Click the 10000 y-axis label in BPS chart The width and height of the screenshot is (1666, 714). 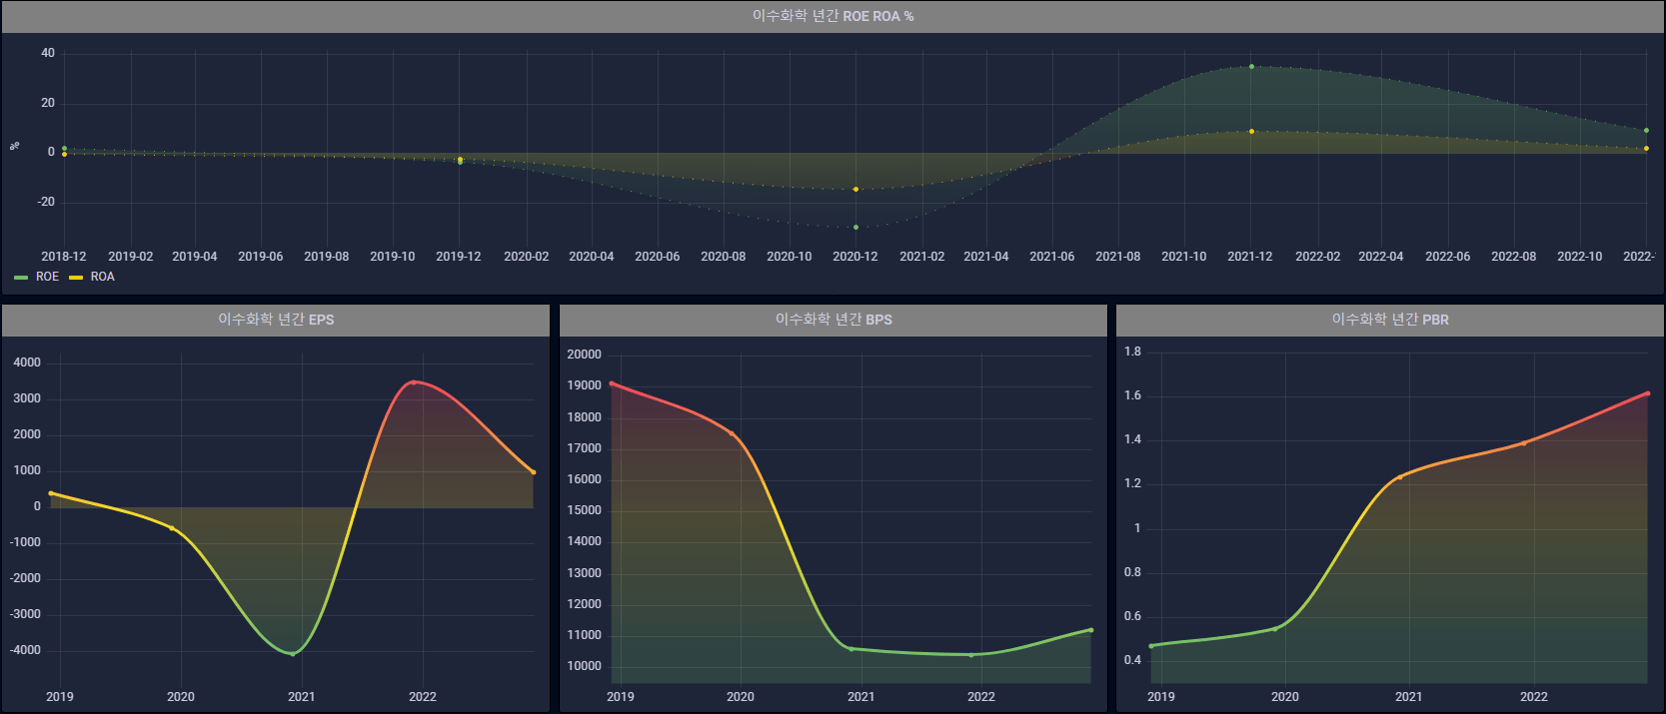584,666
